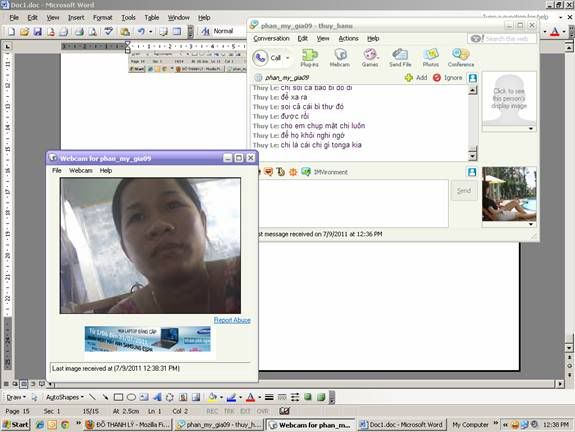575x432 pixels.
Task: Open the Actions menu in chat window
Action: (x=348, y=38)
